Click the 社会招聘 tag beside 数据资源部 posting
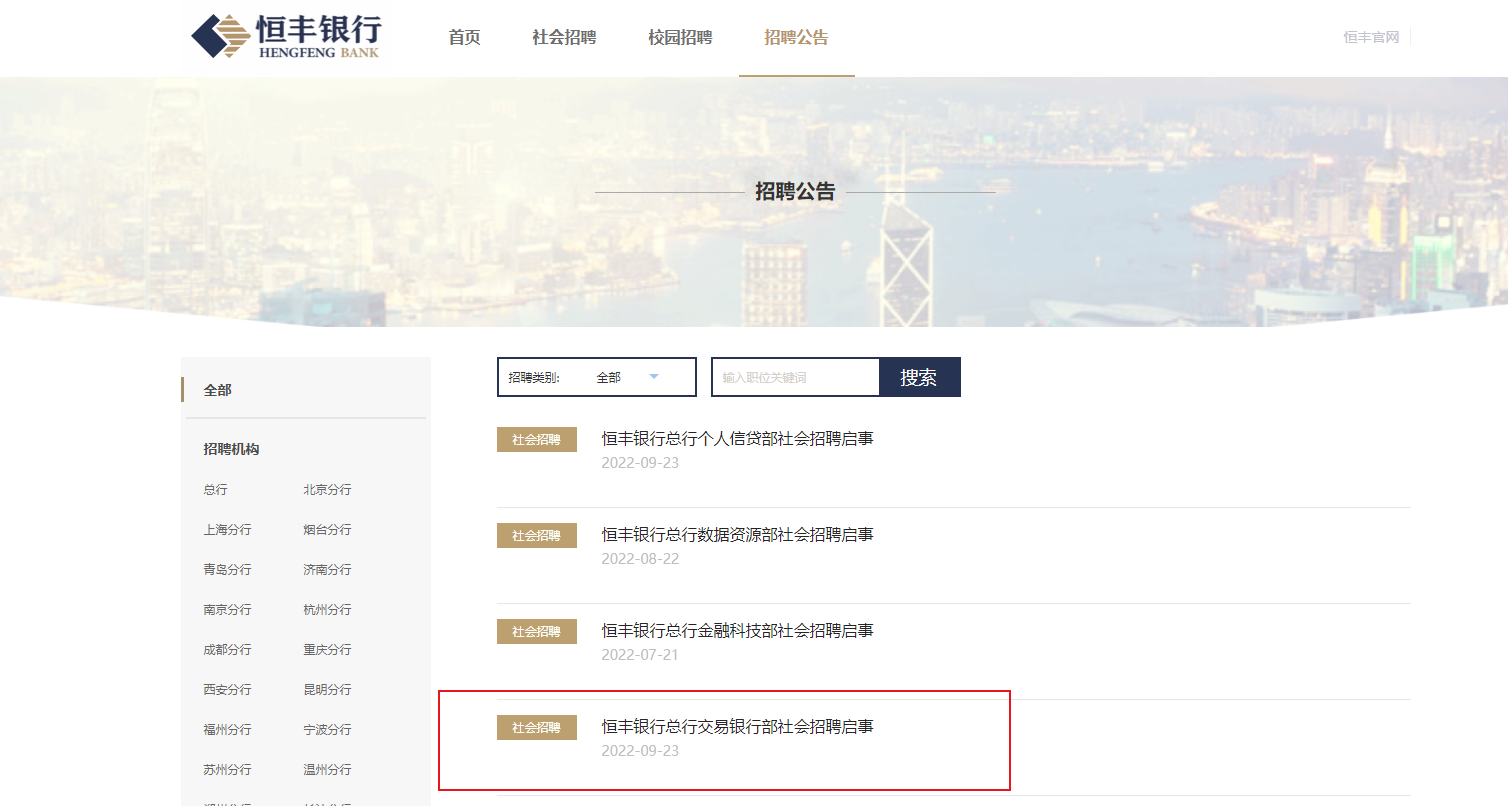This screenshot has width=1508, height=806. pos(537,535)
